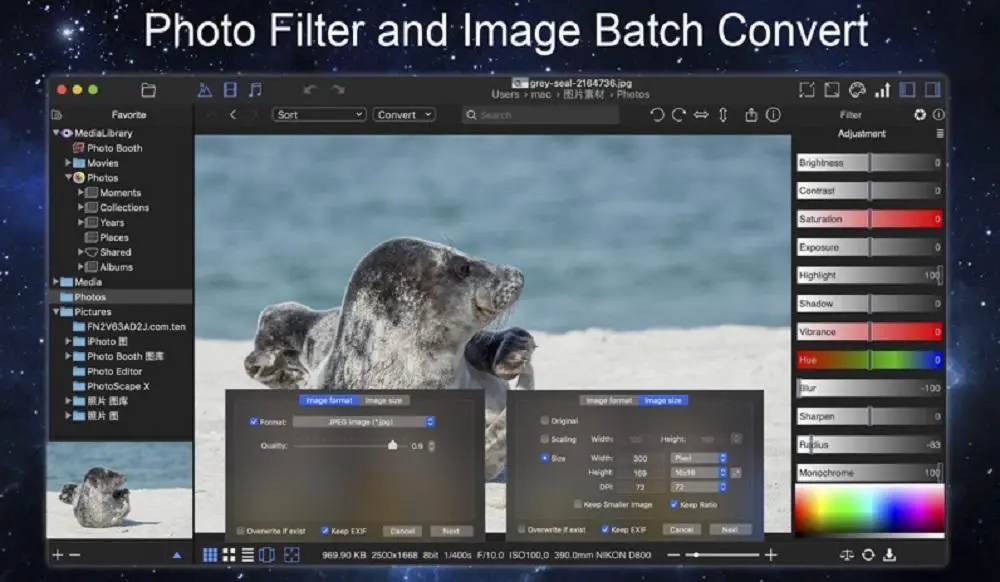Viewport: 1000px width, 582px height.
Task: Select the Original radio option
Action: (x=545, y=421)
